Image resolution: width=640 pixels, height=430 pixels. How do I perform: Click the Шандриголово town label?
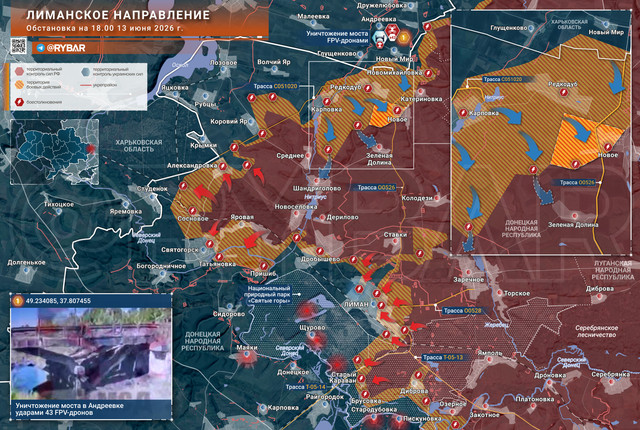(x=317, y=188)
